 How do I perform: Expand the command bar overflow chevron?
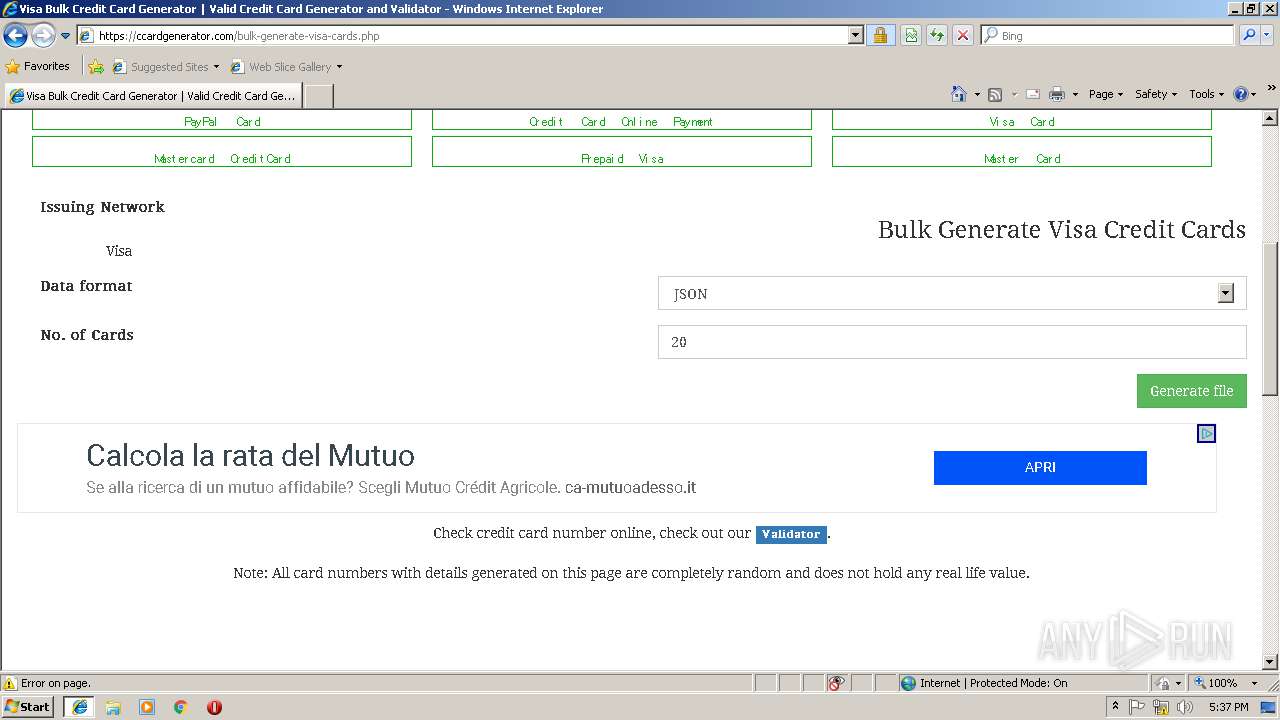1271,88
